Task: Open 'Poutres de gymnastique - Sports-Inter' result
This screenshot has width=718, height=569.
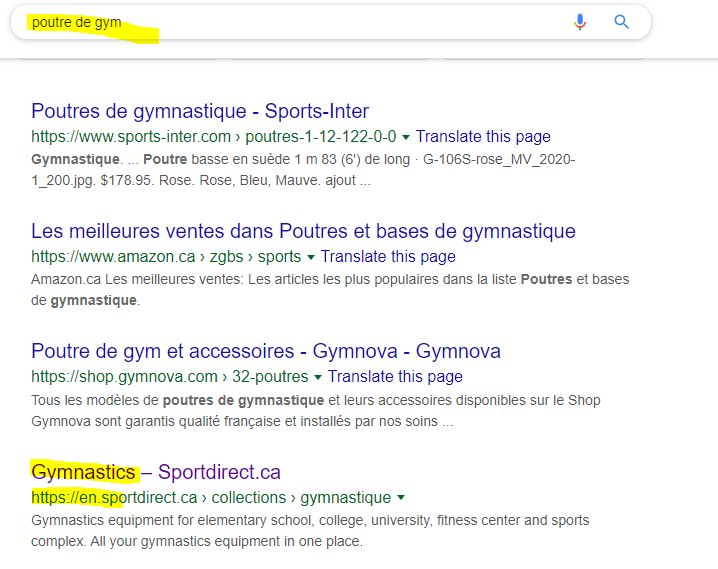Action: point(200,111)
